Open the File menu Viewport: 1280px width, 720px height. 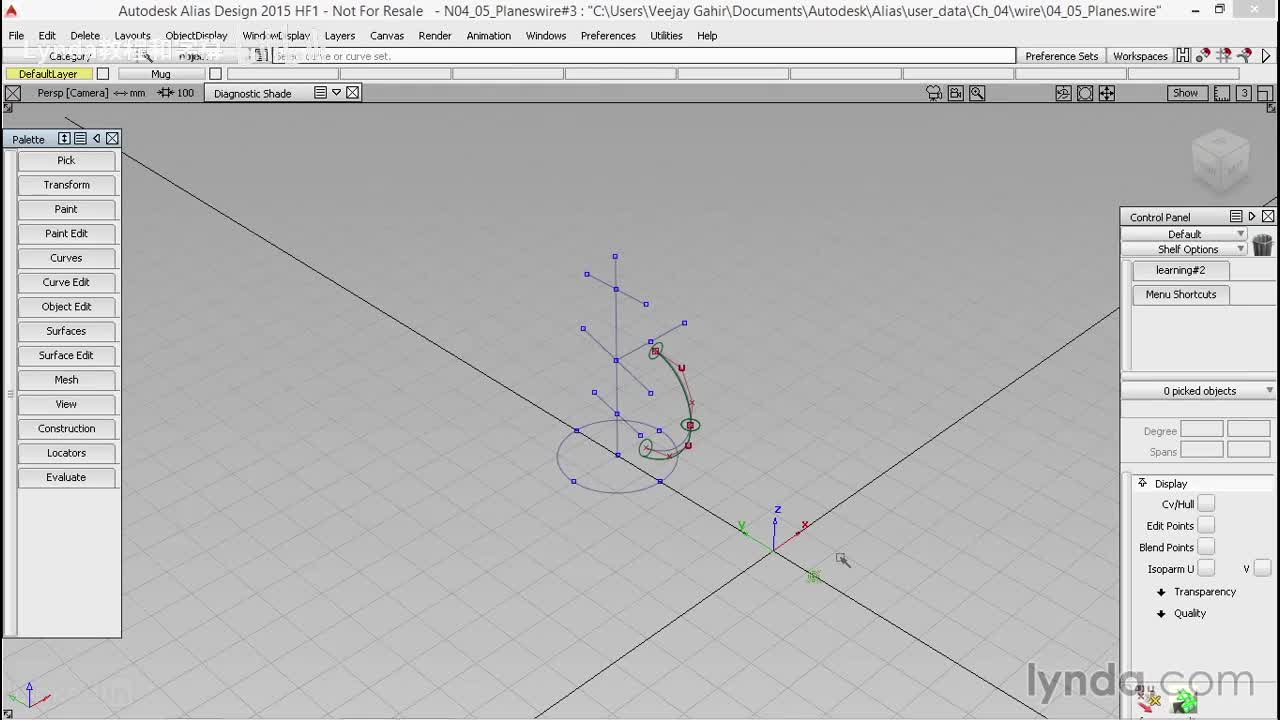[x=17, y=35]
